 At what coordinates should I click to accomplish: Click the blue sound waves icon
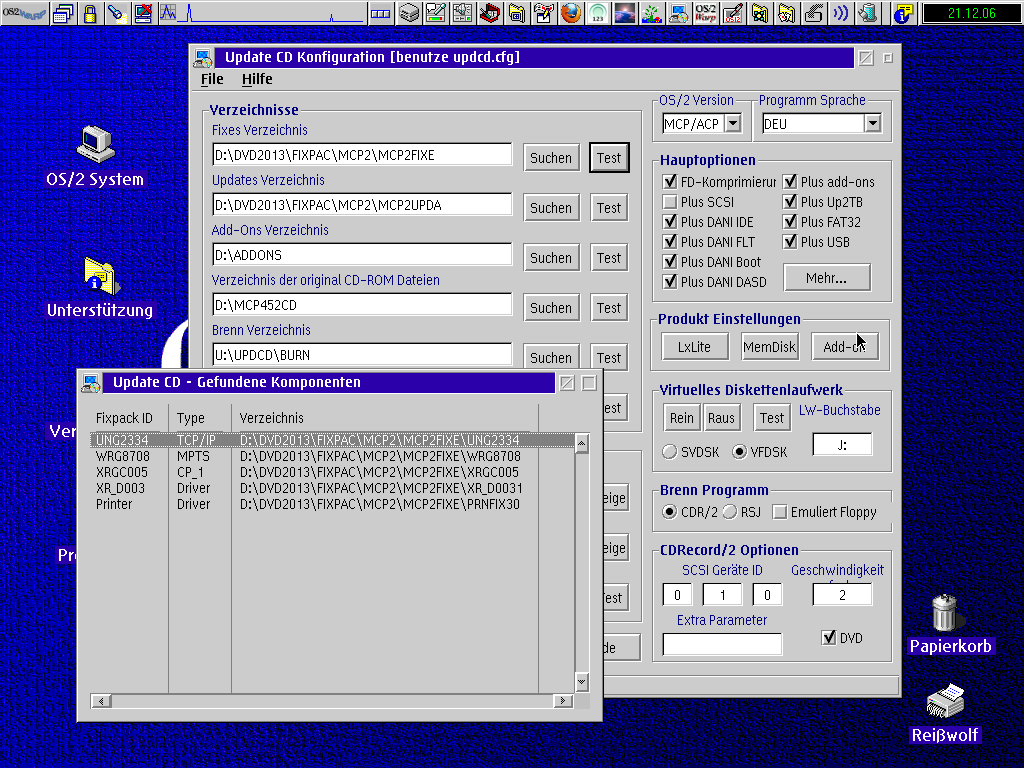840,13
